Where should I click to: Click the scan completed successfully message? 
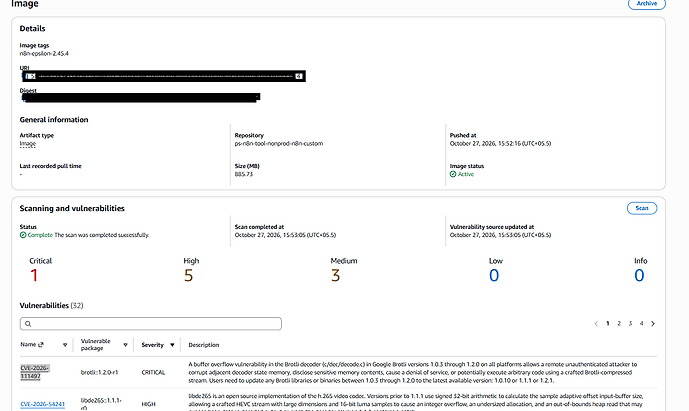point(102,235)
